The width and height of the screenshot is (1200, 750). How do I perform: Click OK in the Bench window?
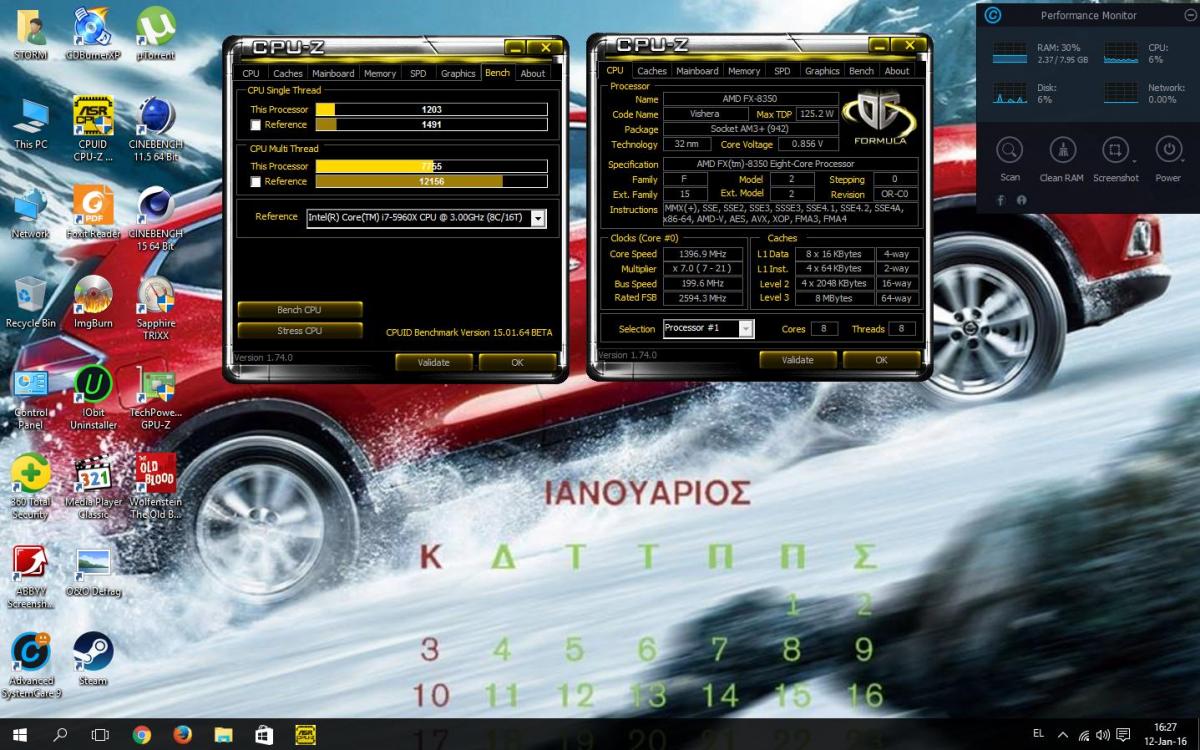click(x=517, y=362)
